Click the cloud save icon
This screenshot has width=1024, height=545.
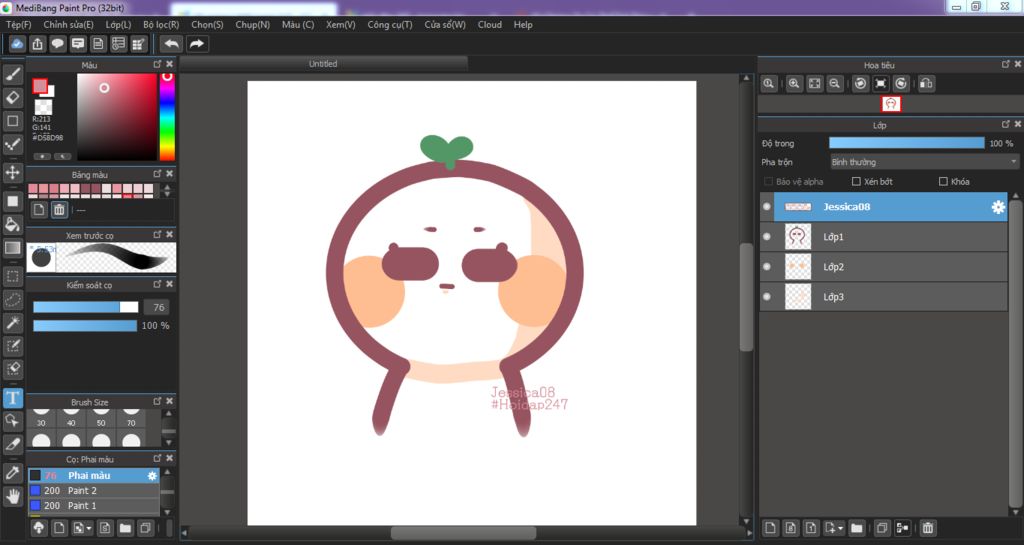coord(17,44)
